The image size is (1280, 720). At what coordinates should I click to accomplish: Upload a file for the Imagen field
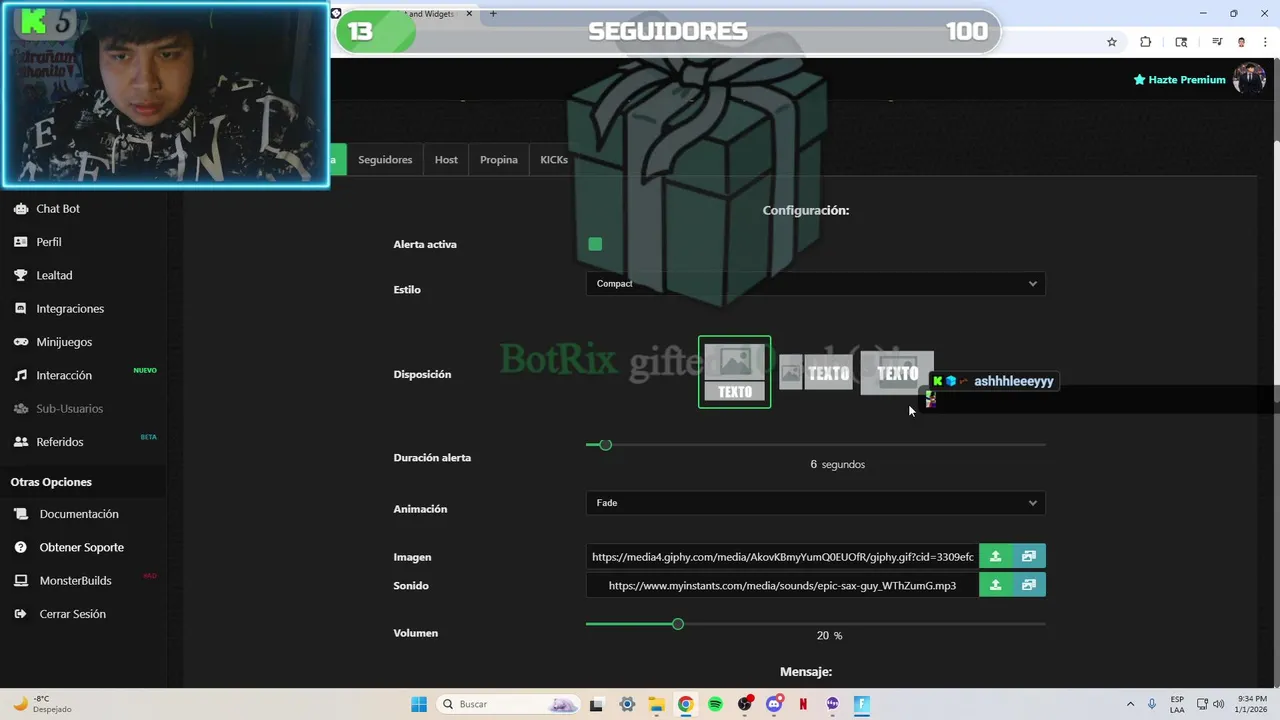pos(995,556)
